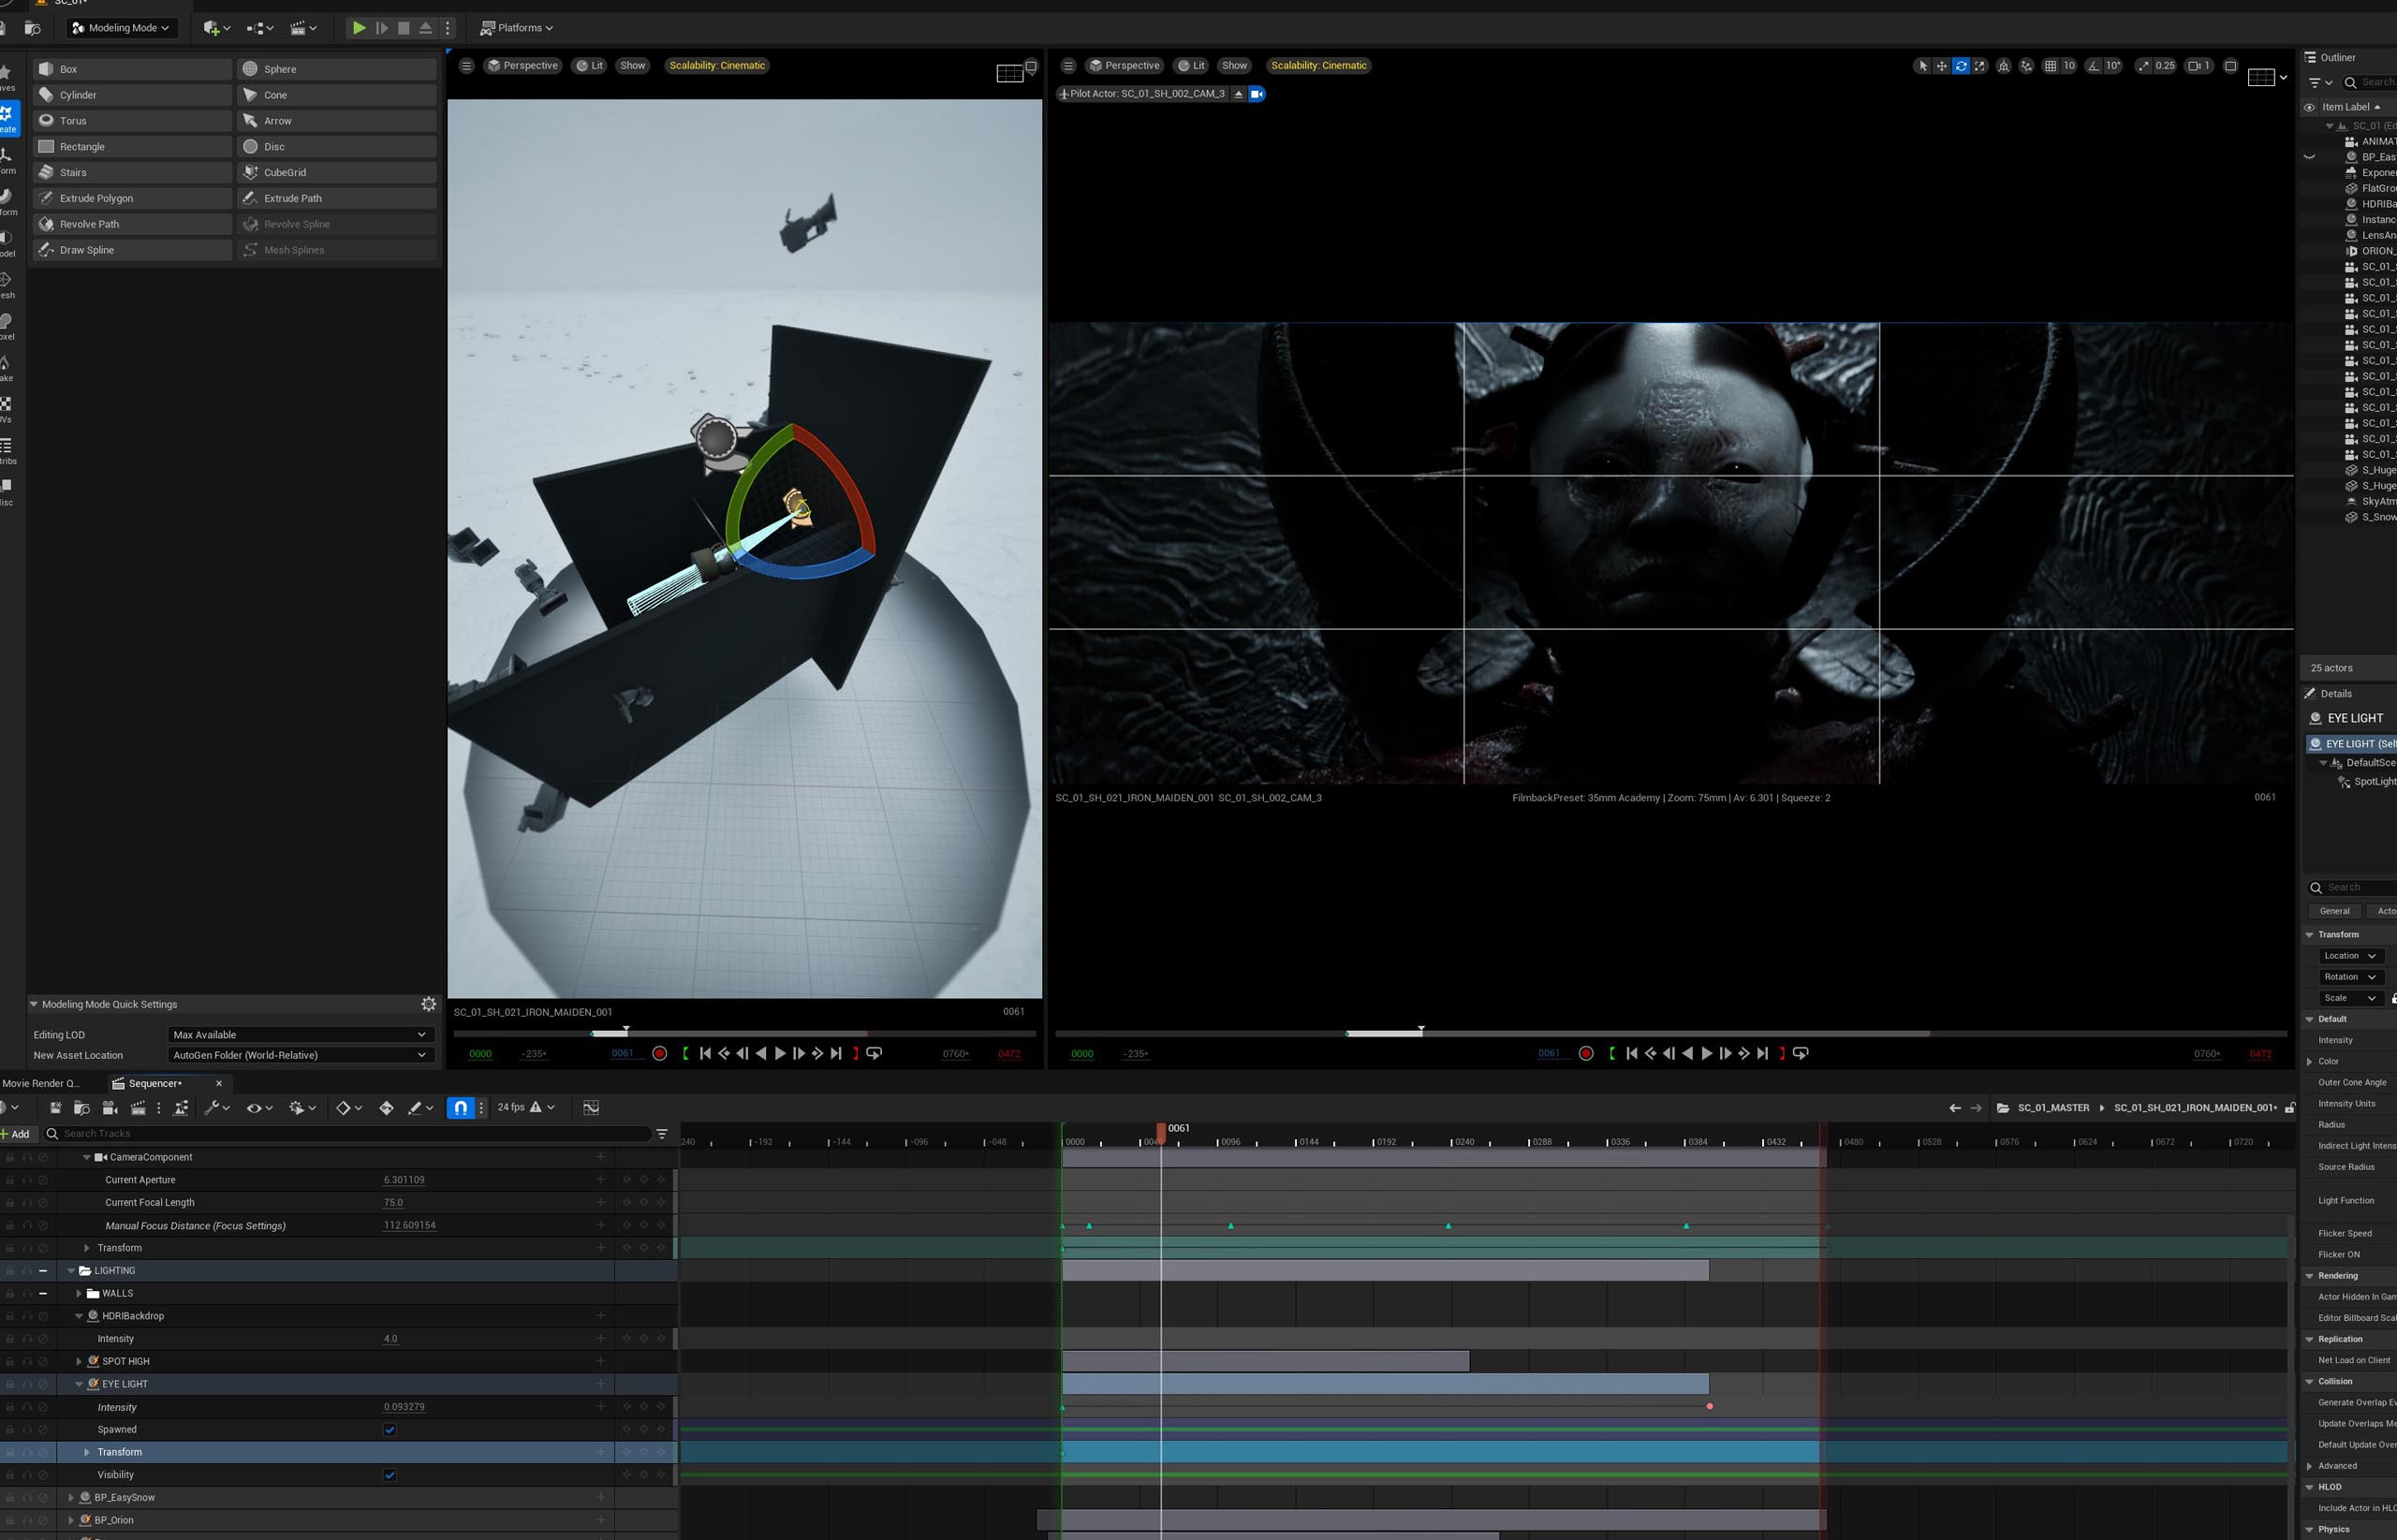Pick the Draw Spline tool

tap(132, 250)
